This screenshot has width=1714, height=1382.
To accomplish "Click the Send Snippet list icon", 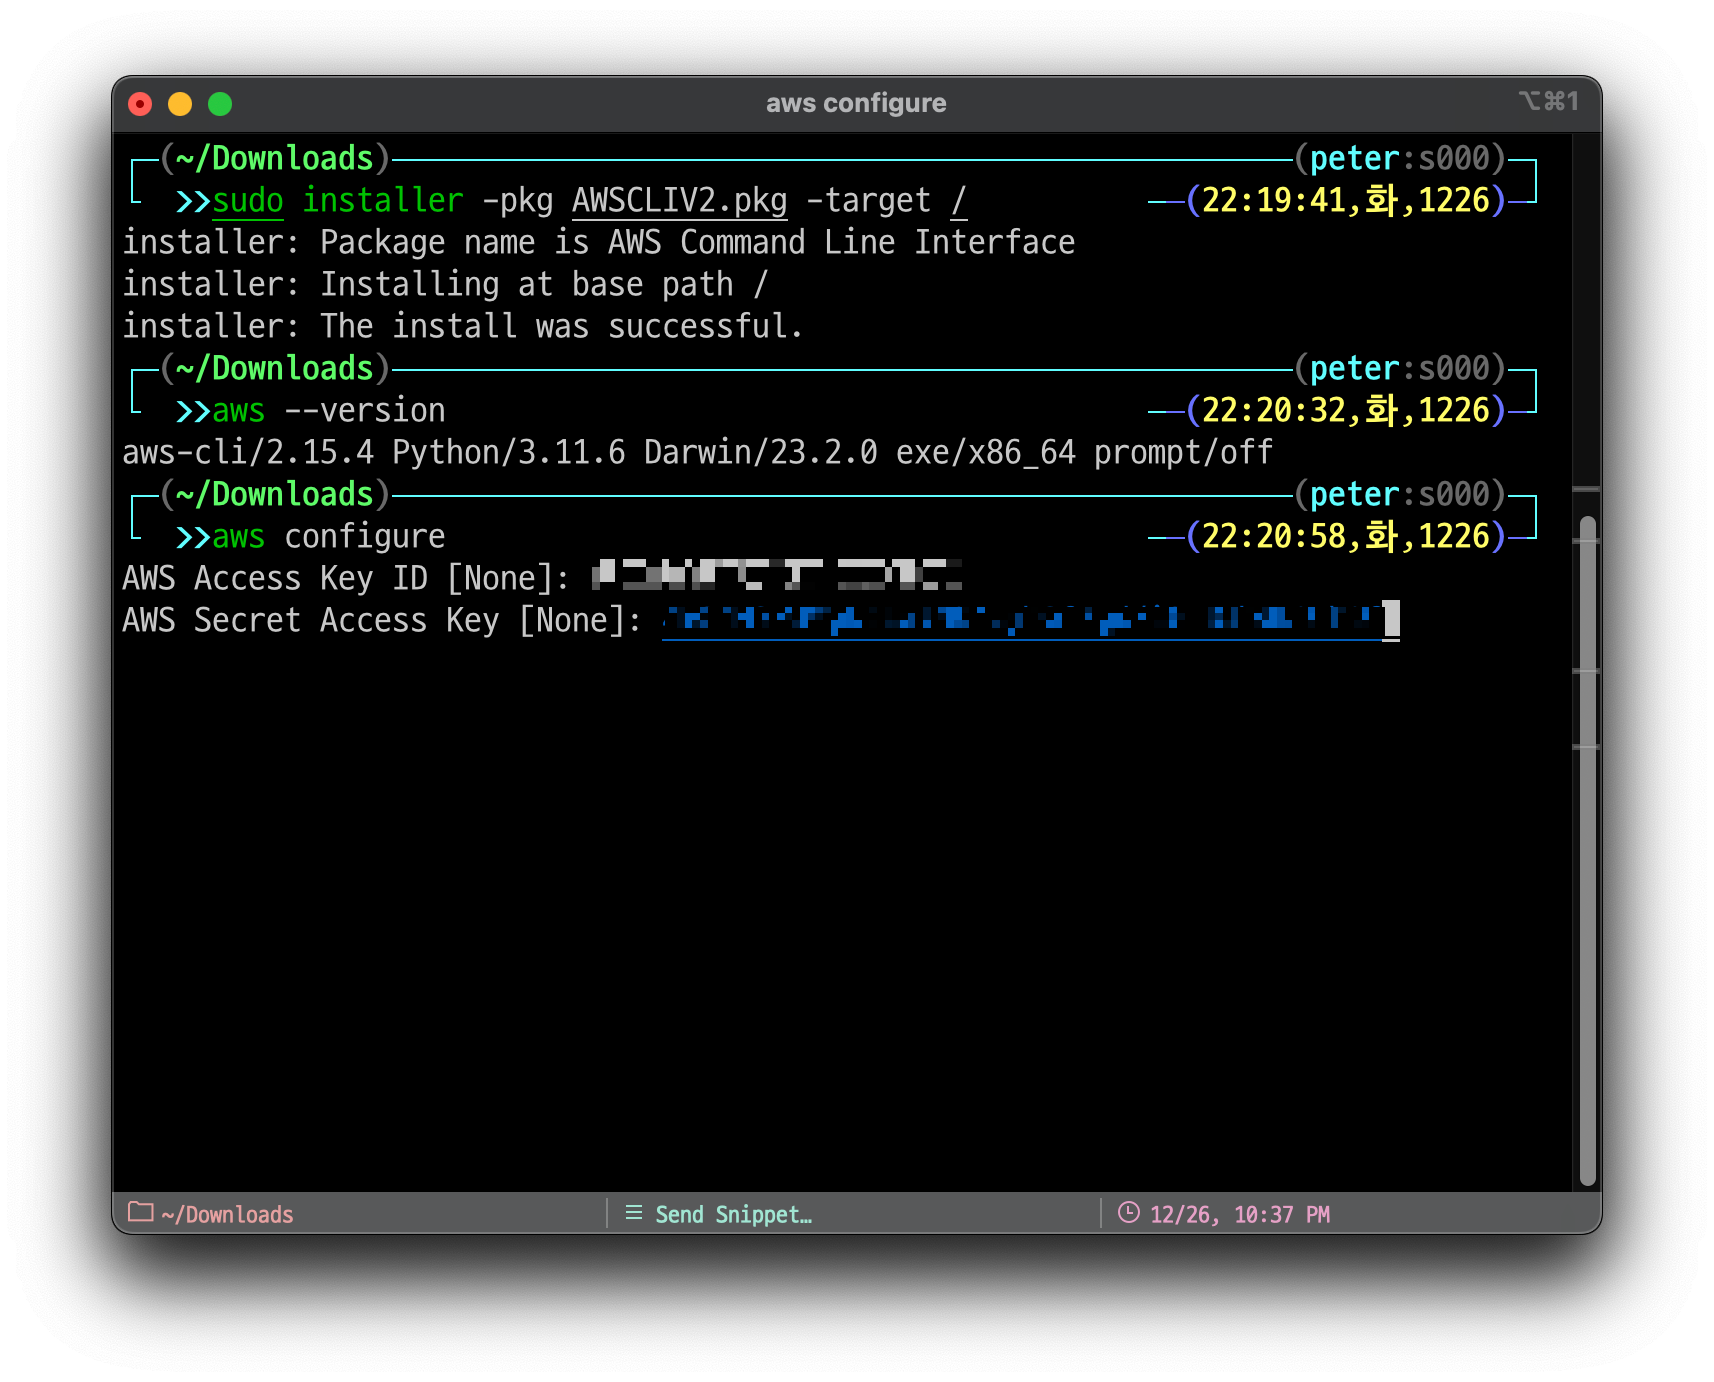I will click(634, 1213).
